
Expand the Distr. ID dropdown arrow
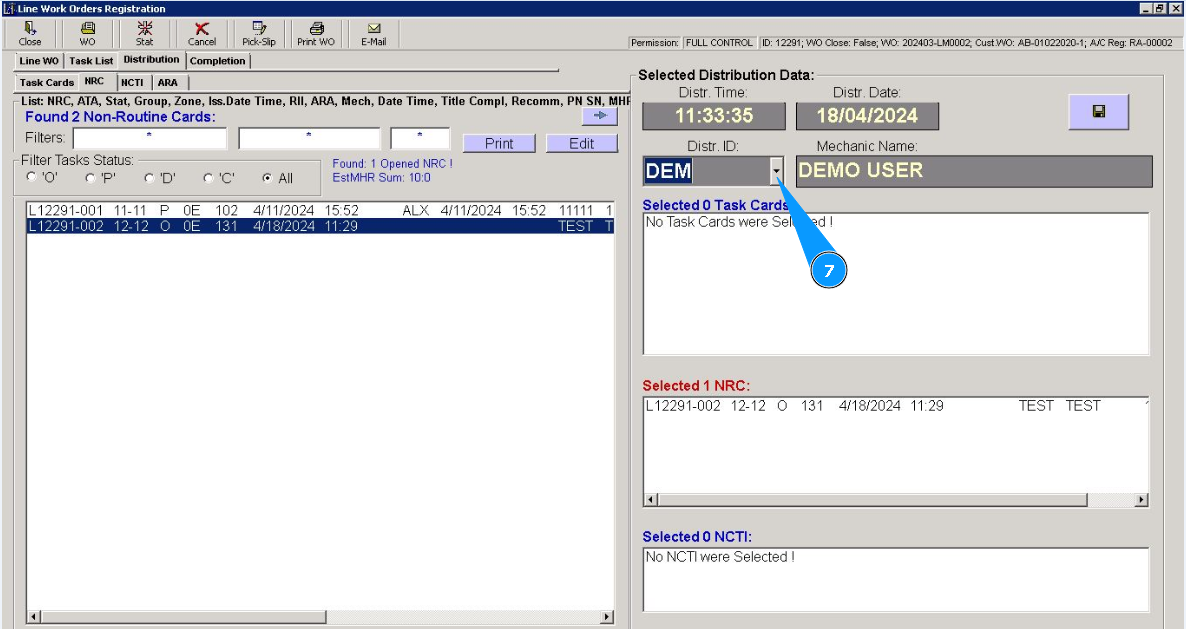(x=776, y=171)
